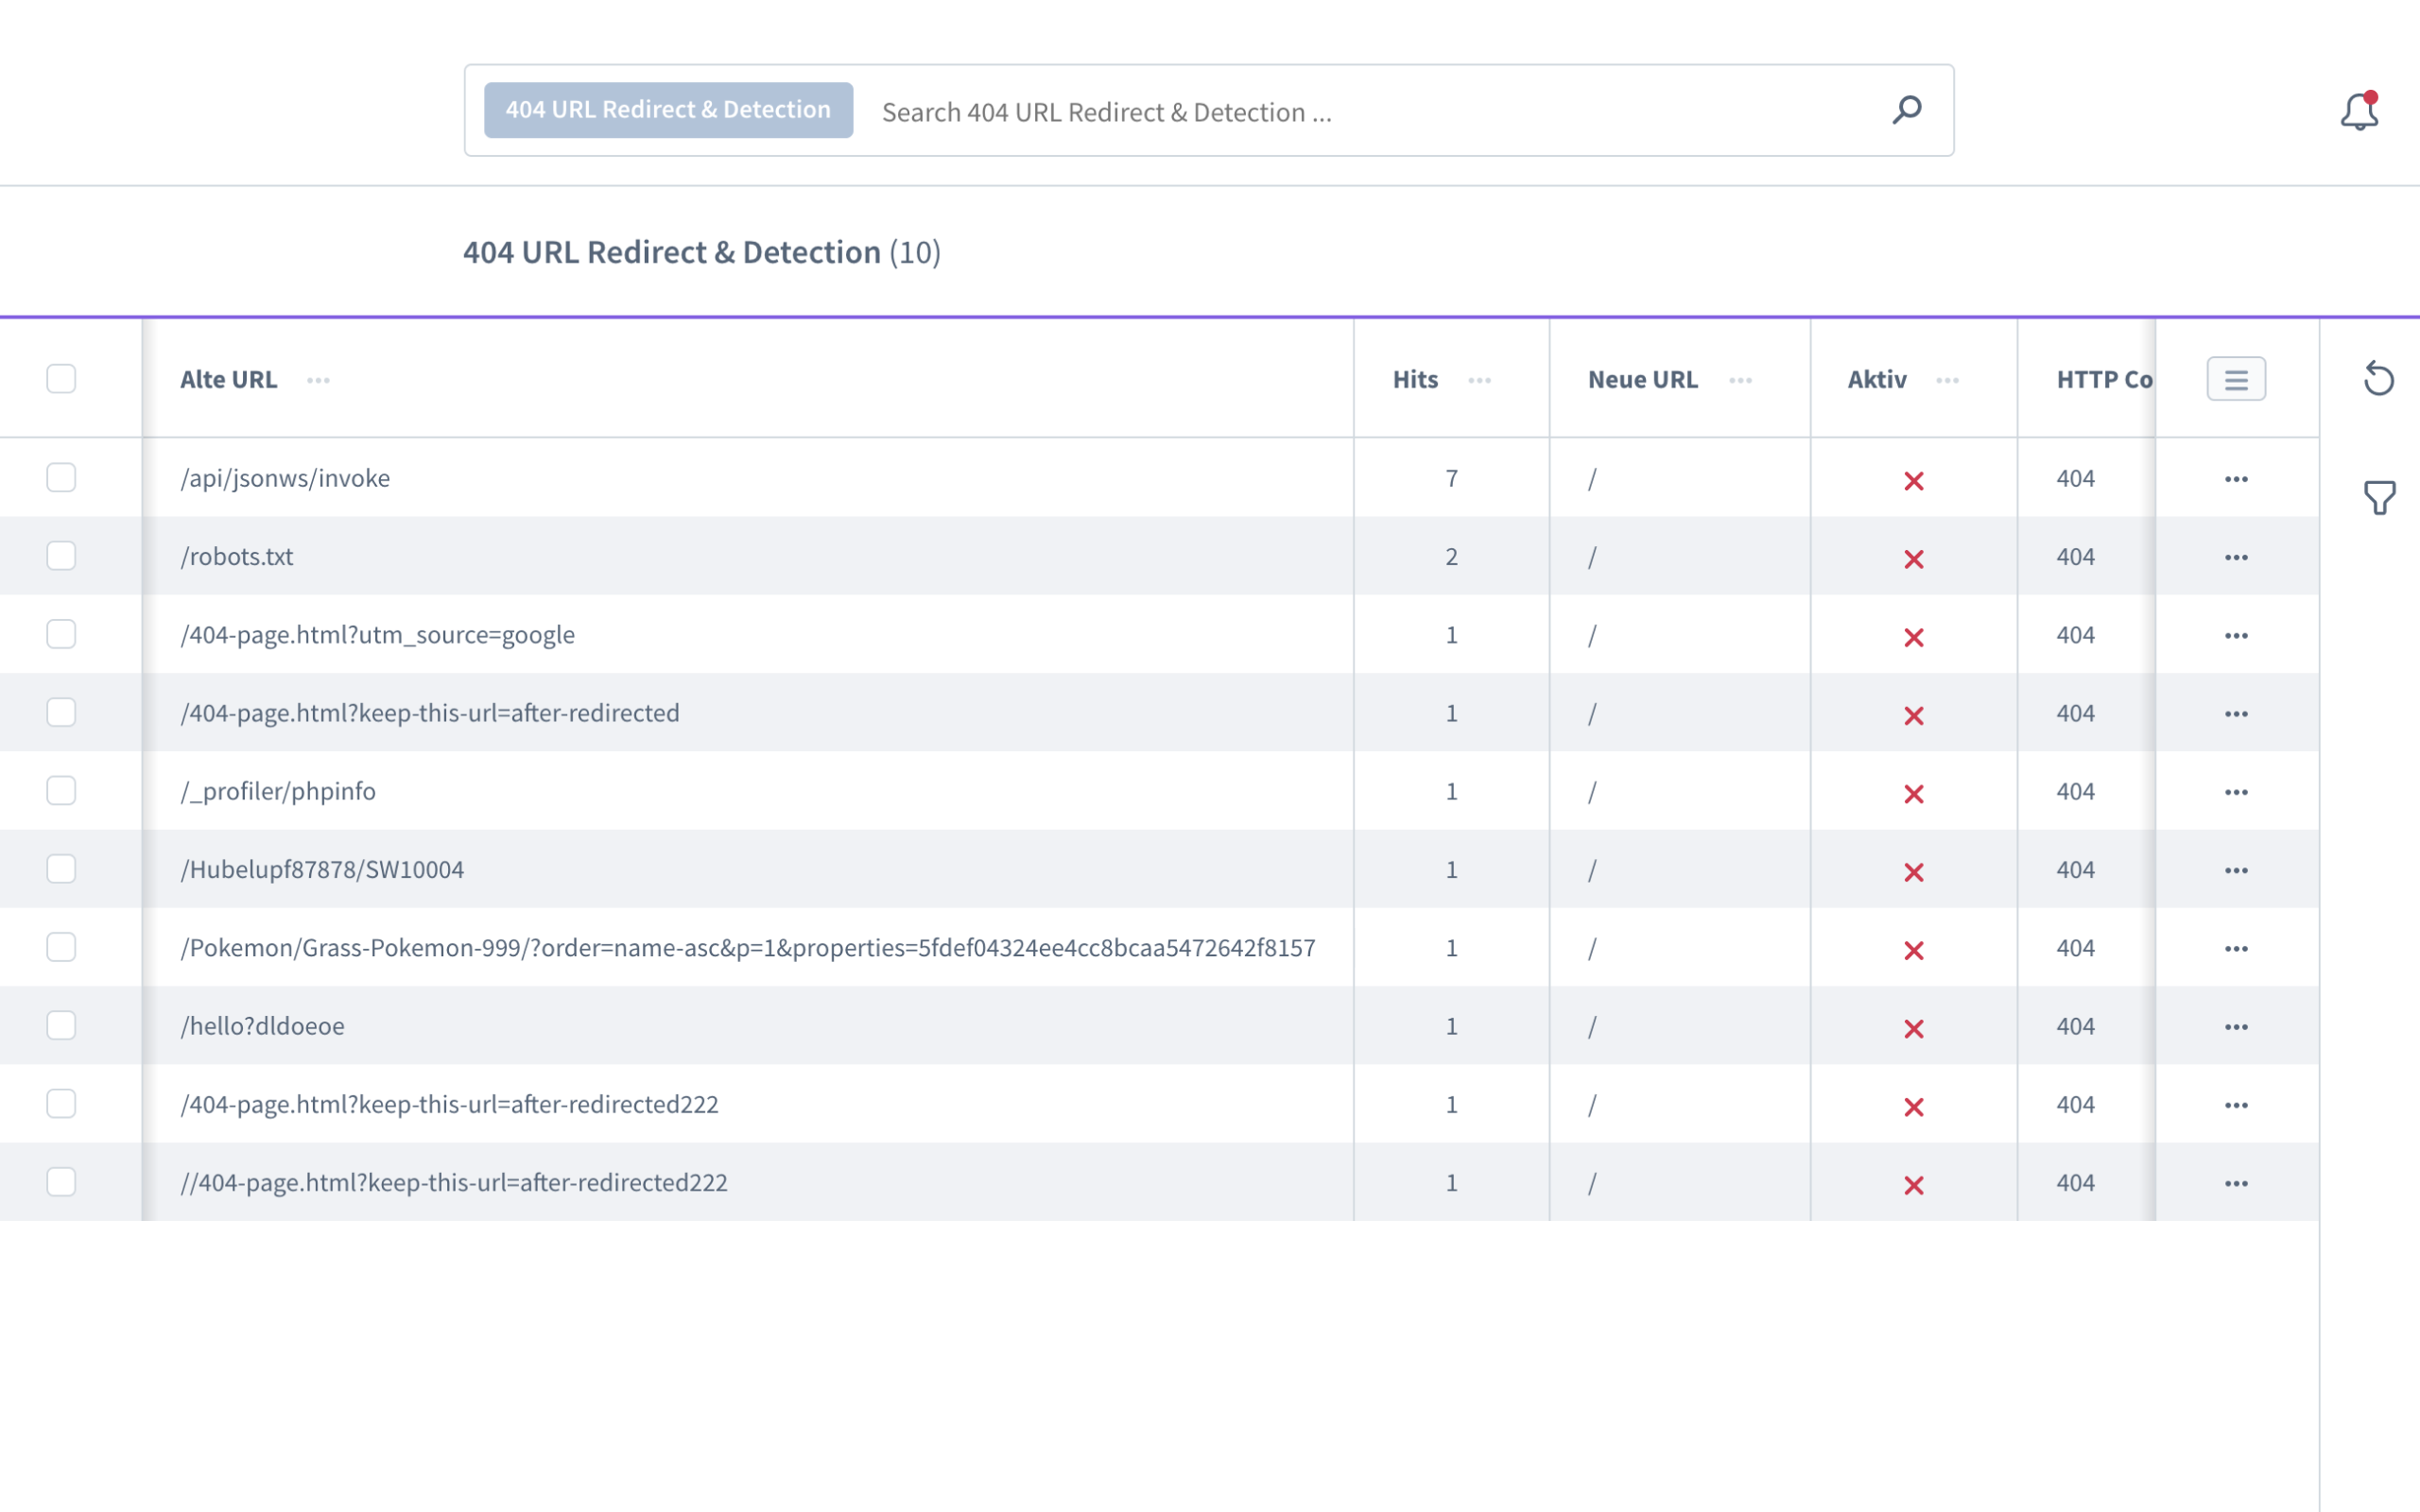Viewport: 2420px width, 1512px height.
Task: Open actions menu for /hello?dldoeoe row
Action: (2236, 1027)
